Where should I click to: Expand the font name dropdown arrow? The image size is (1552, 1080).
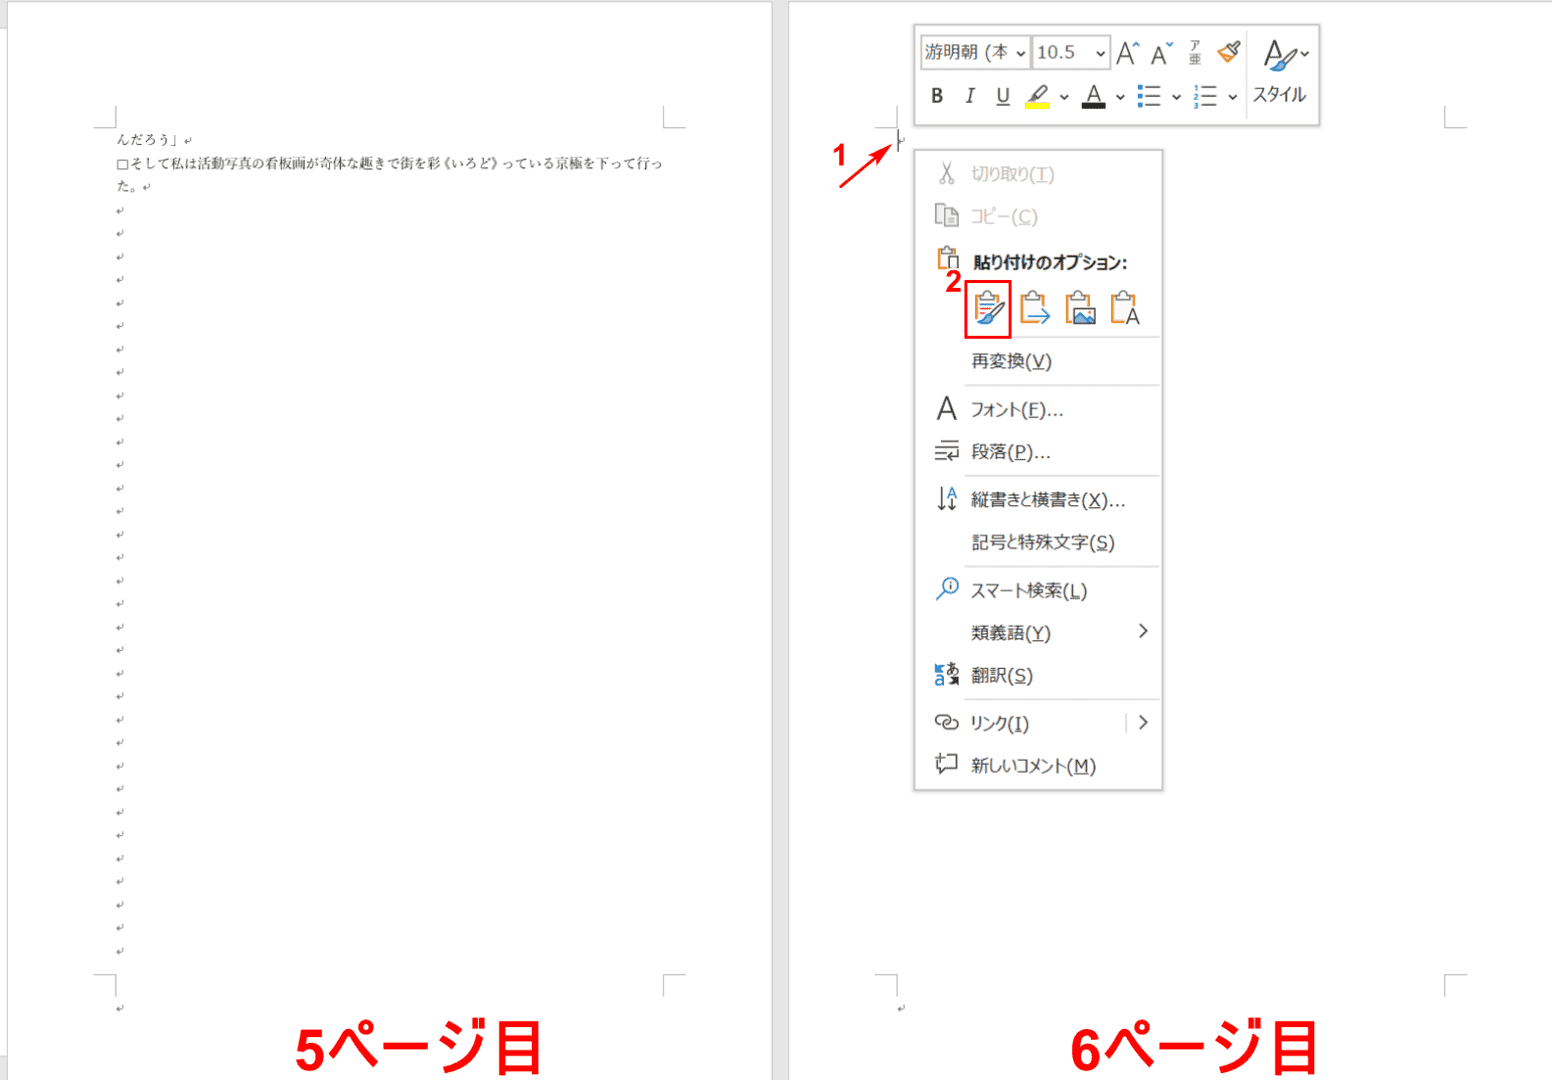tap(1021, 53)
